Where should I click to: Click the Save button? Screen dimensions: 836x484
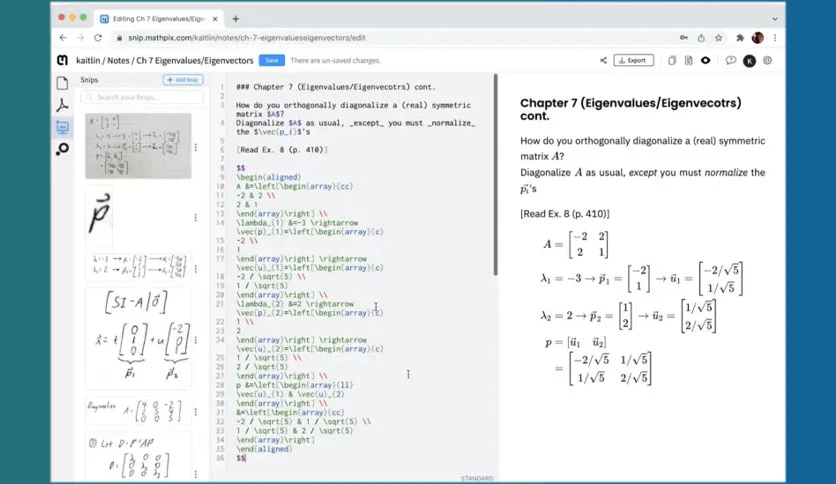(x=272, y=60)
